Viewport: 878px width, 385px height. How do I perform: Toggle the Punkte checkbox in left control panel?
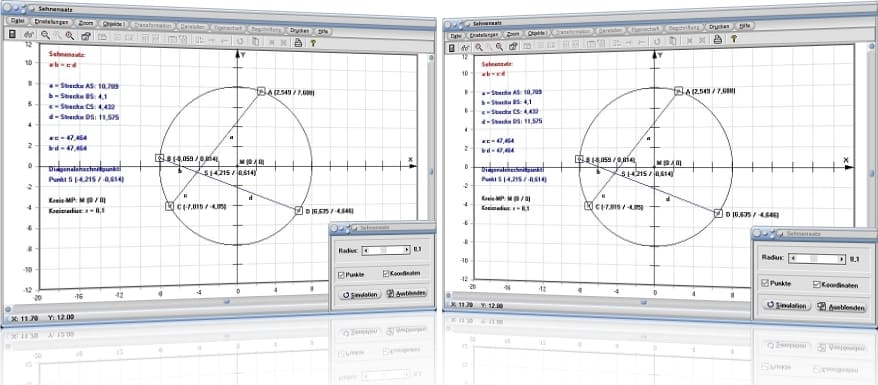click(x=342, y=274)
